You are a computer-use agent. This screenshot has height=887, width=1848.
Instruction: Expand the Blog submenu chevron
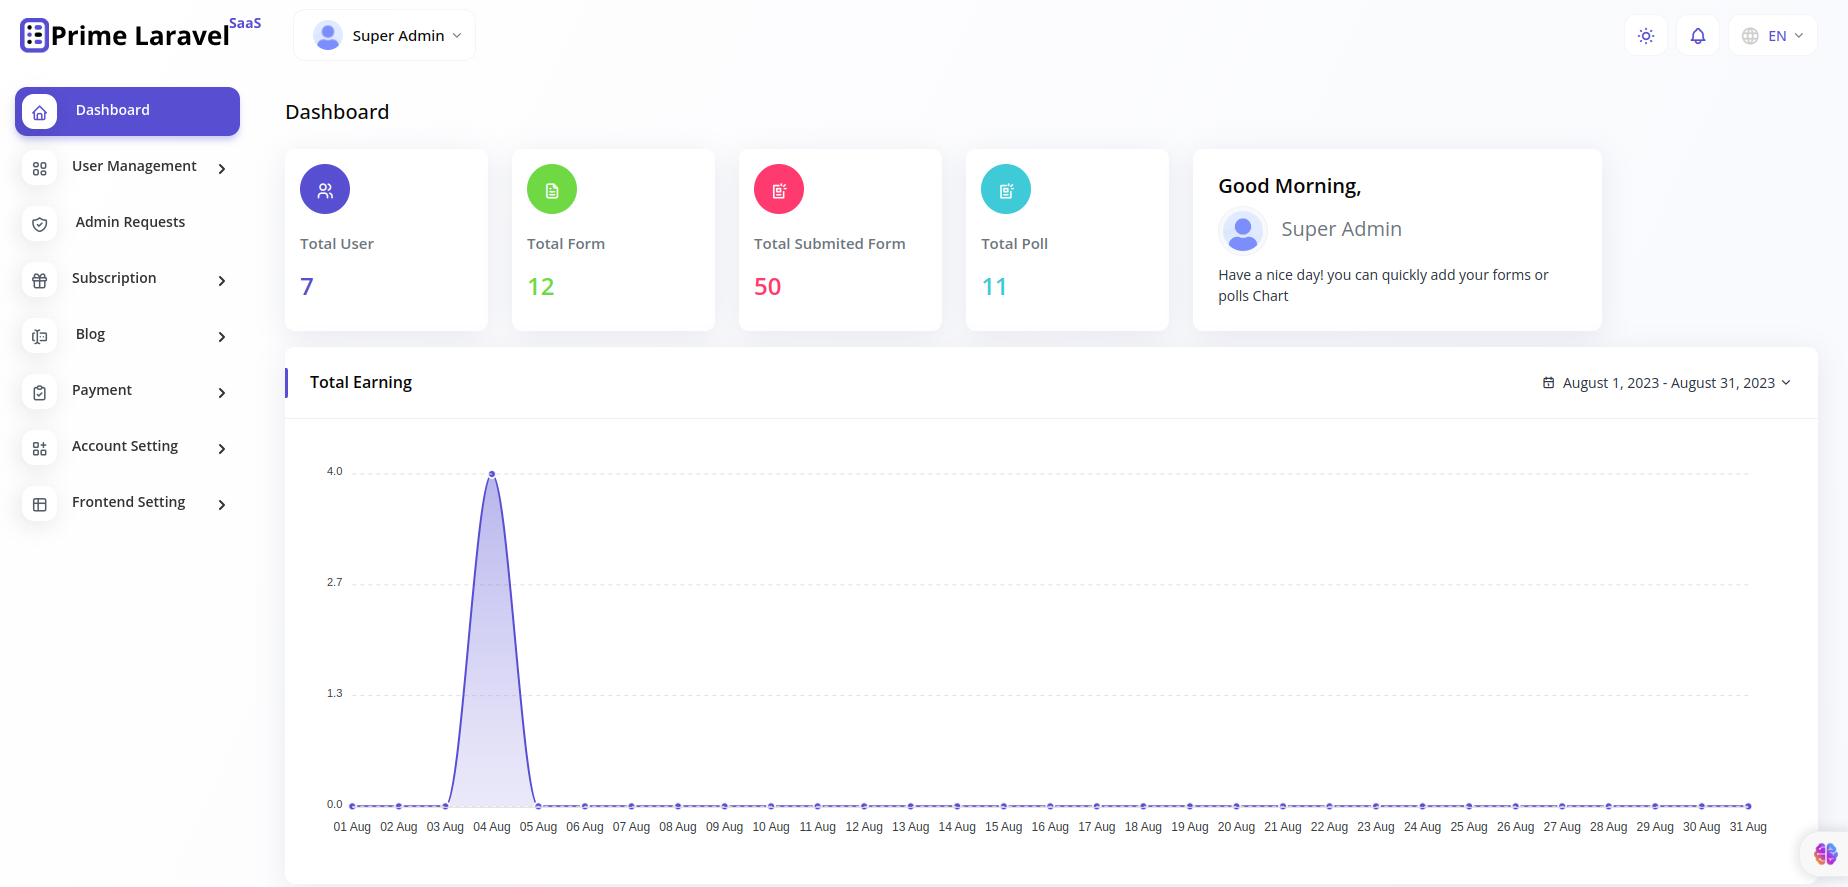point(222,337)
